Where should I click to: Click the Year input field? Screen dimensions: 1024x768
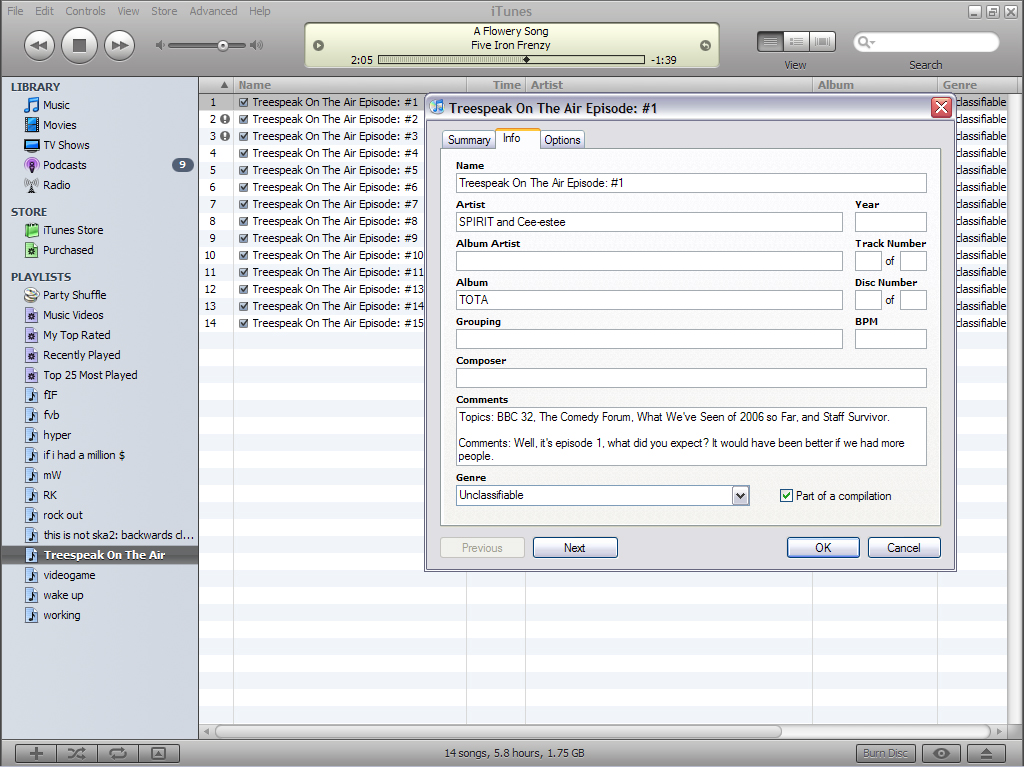coord(891,222)
